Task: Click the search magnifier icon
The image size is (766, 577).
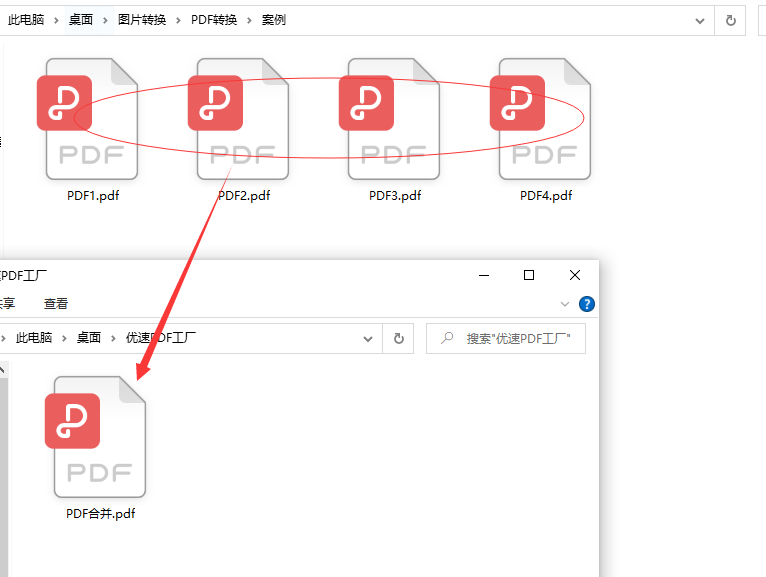Action: click(x=447, y=338)
